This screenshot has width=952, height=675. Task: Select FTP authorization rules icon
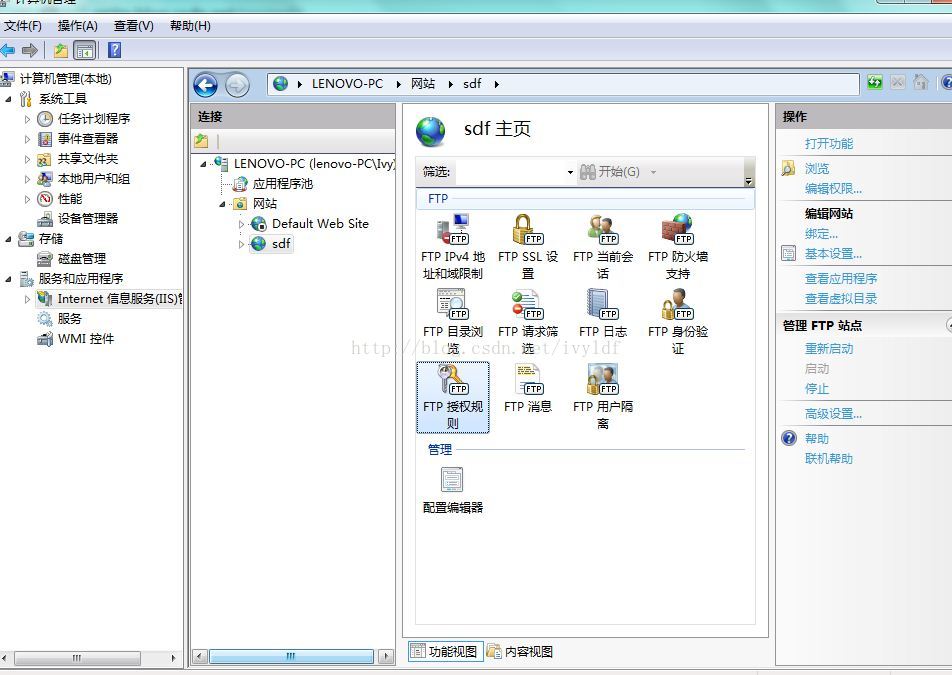(x=452, y=397)
